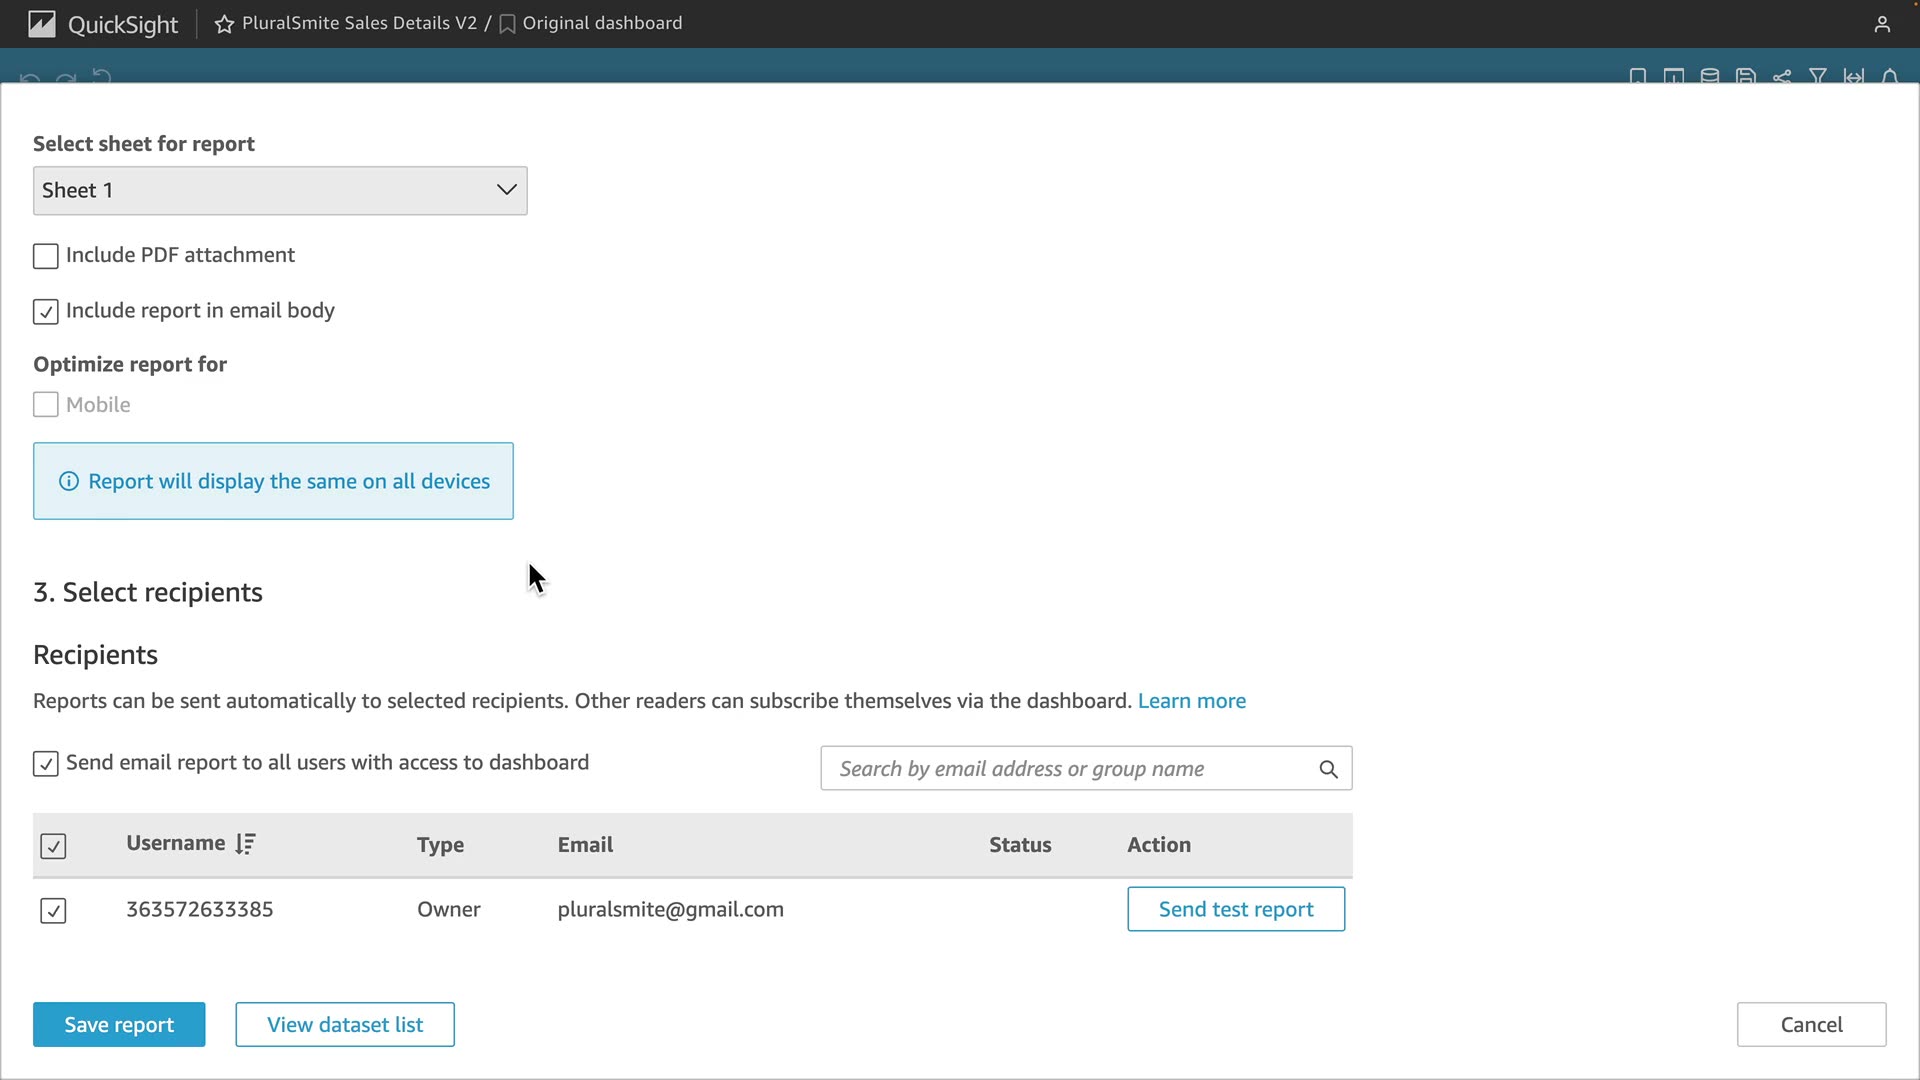Click Send test report button
This screenshot has height=1080, width=1920.
pos(1235,909)
